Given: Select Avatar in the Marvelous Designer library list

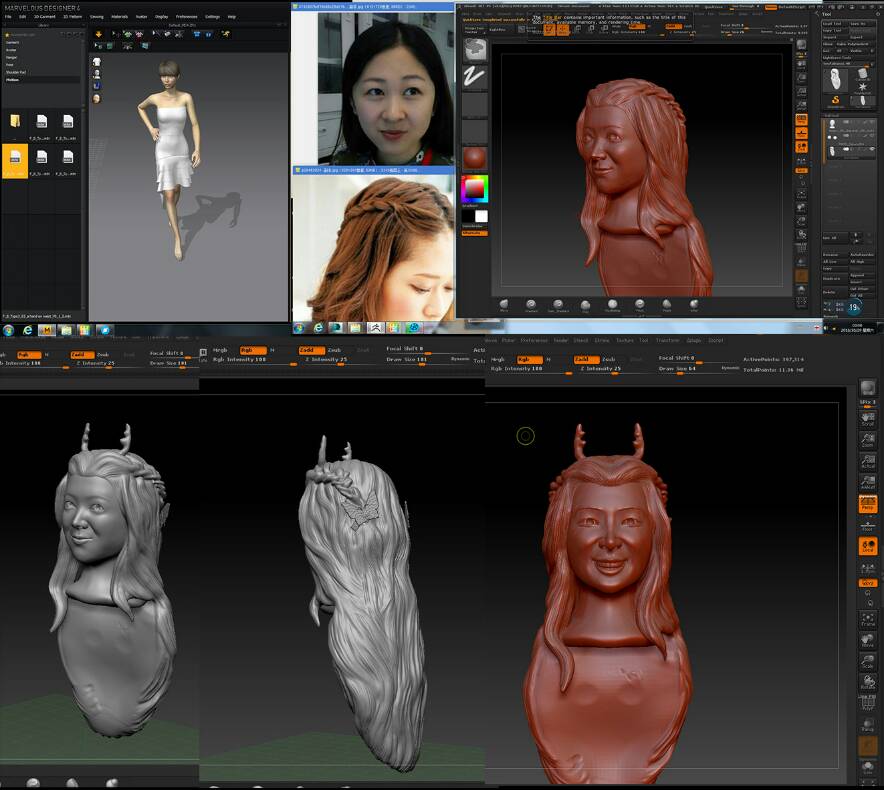Looking at the screenshot, I should click(12, 51).
